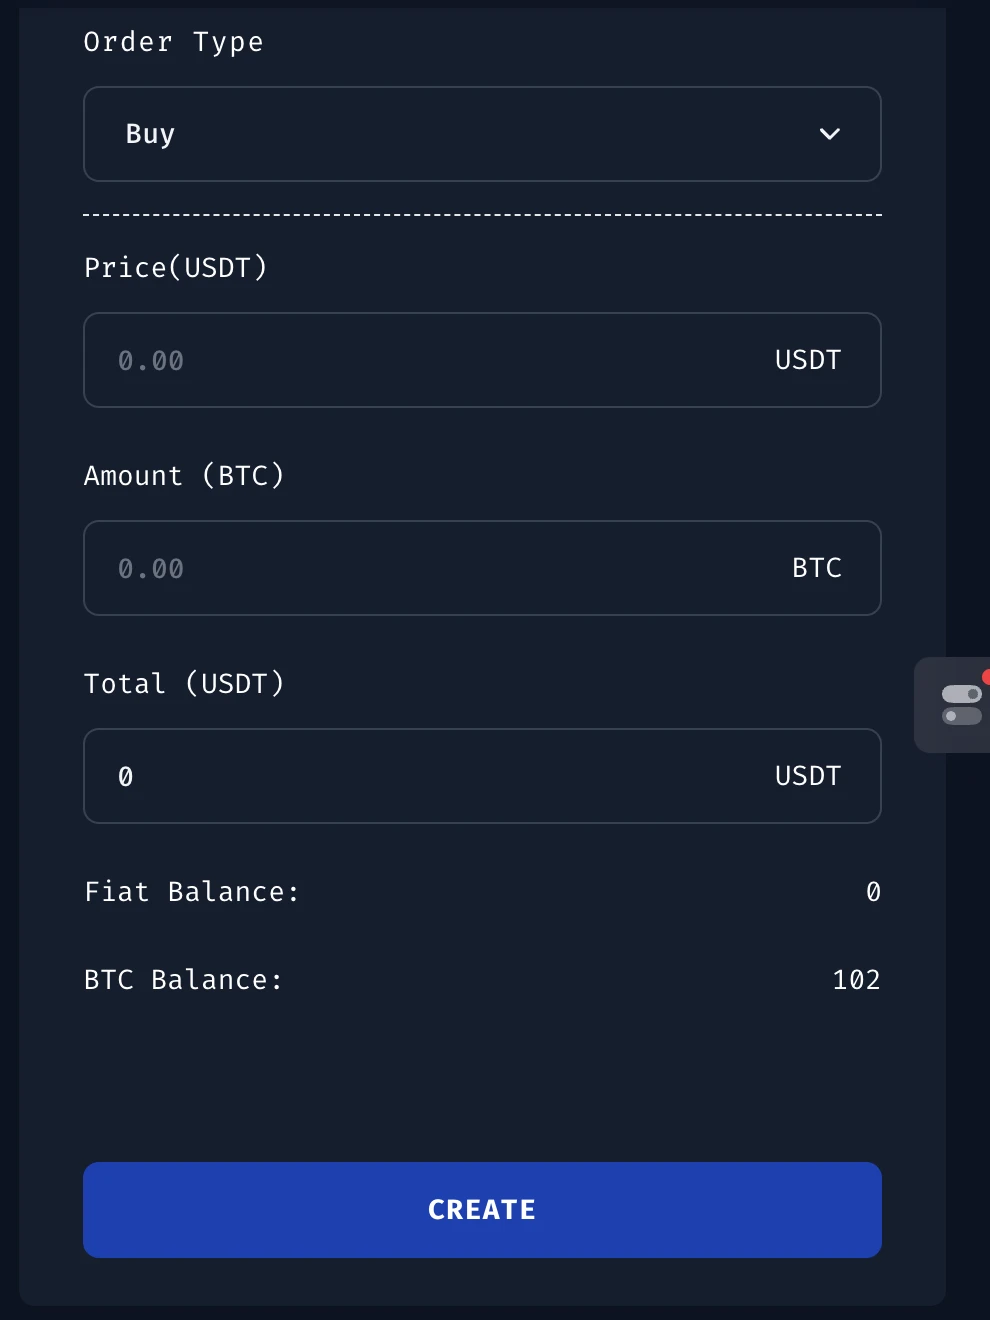Click the Total (USDT) label text
The width and height of the screenshot is (990, 1320).
pos(184,684)
